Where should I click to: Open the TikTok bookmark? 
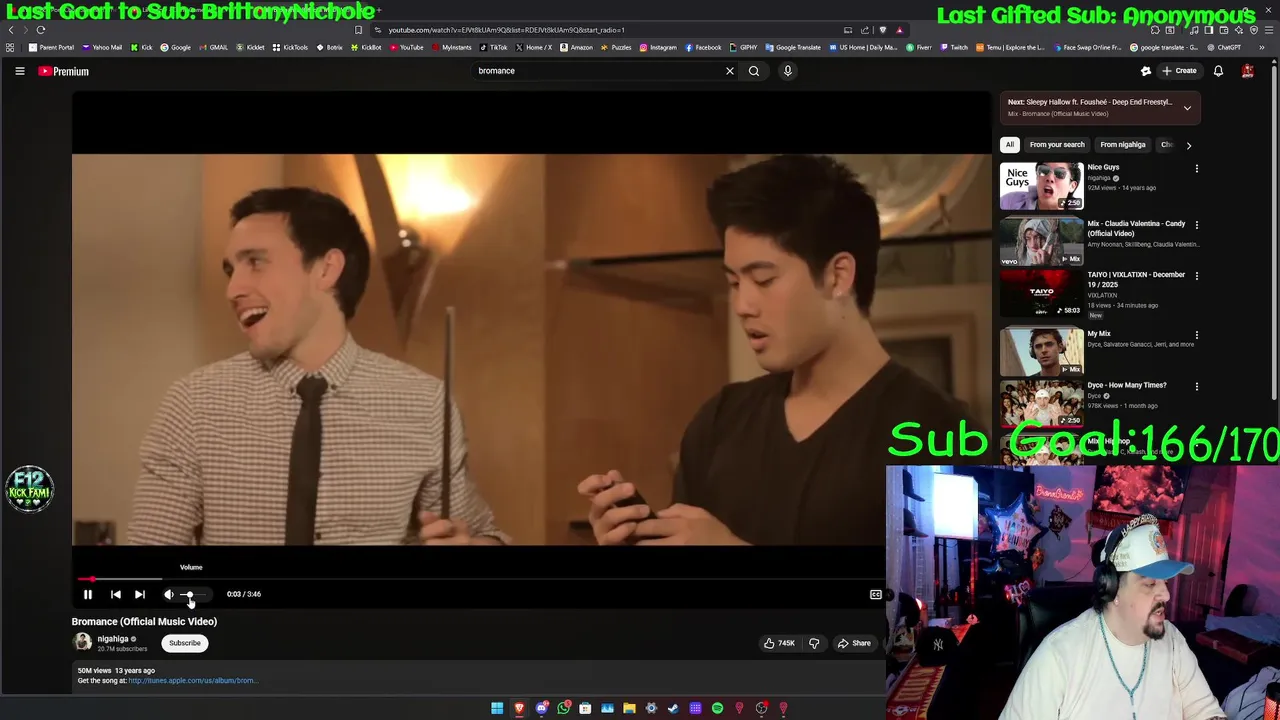tap(493, 47)
